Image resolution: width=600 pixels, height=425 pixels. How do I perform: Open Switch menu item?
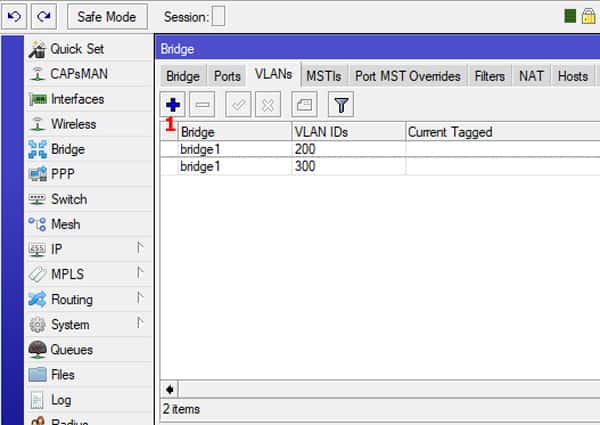(89, 199)
